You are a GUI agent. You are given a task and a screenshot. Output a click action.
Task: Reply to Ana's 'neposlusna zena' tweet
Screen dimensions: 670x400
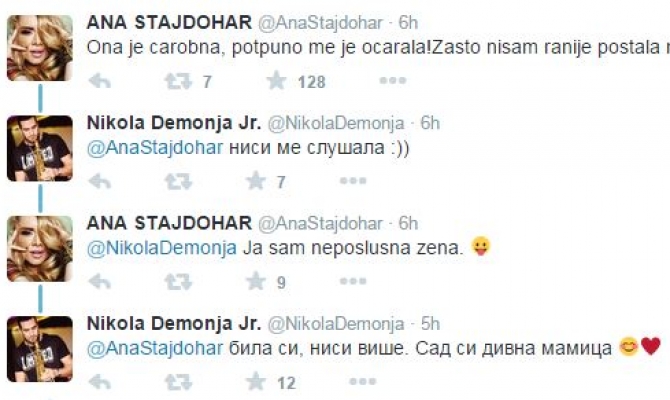tap(98, 282)
